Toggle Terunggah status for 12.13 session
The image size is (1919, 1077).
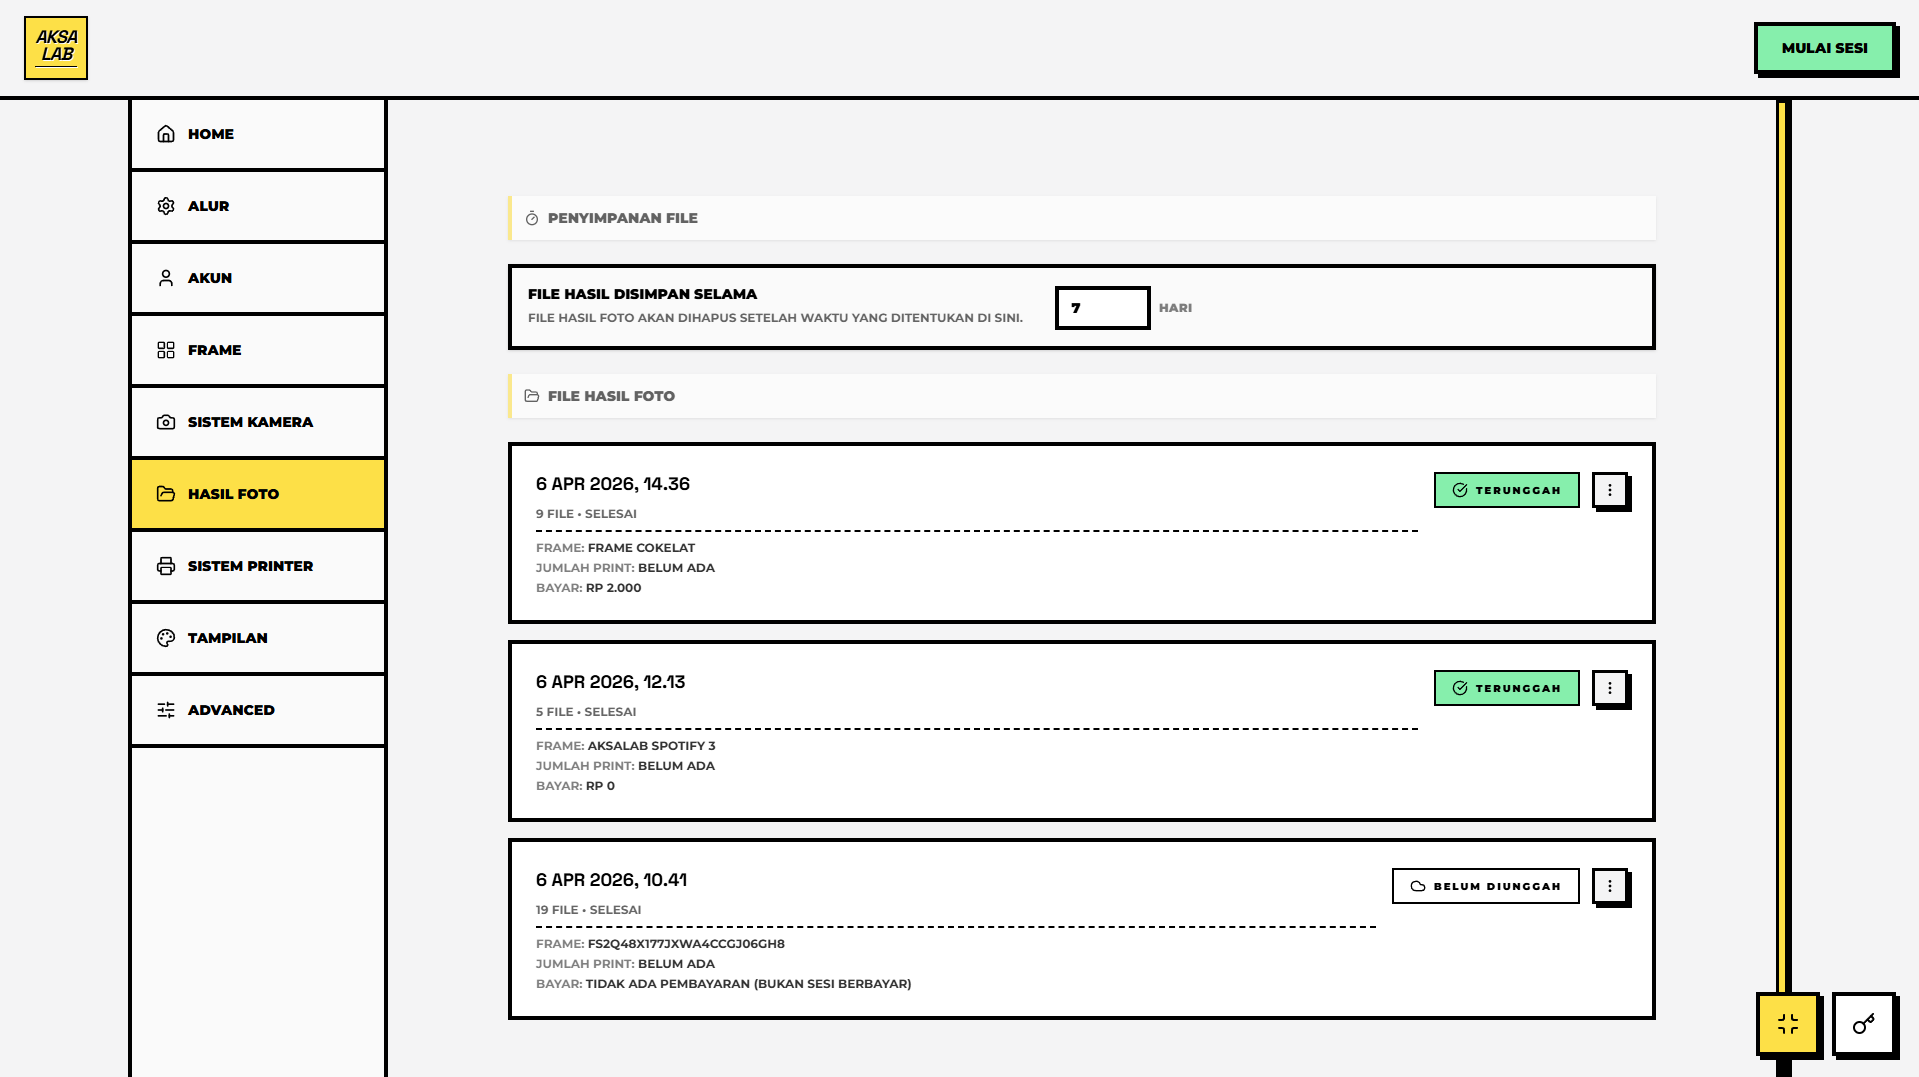1506,688
